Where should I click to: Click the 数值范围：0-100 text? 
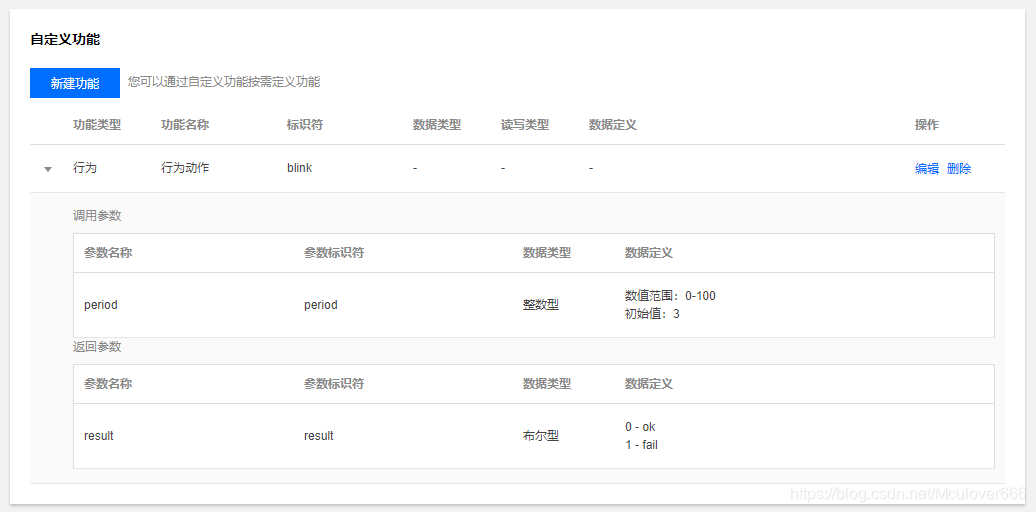tap(670, 296)
